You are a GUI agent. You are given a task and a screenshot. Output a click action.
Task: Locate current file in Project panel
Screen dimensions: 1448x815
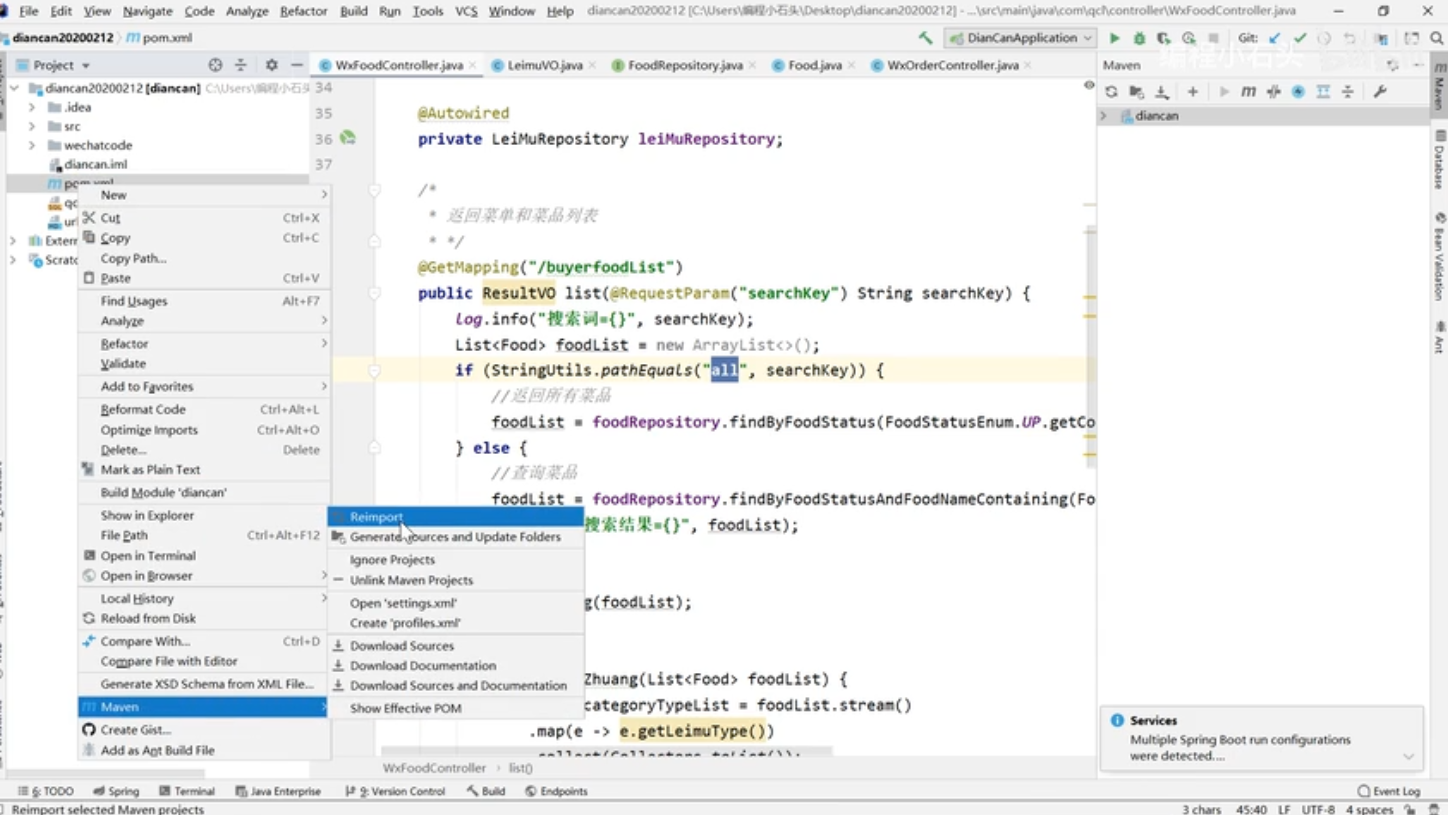pos(215,65)
